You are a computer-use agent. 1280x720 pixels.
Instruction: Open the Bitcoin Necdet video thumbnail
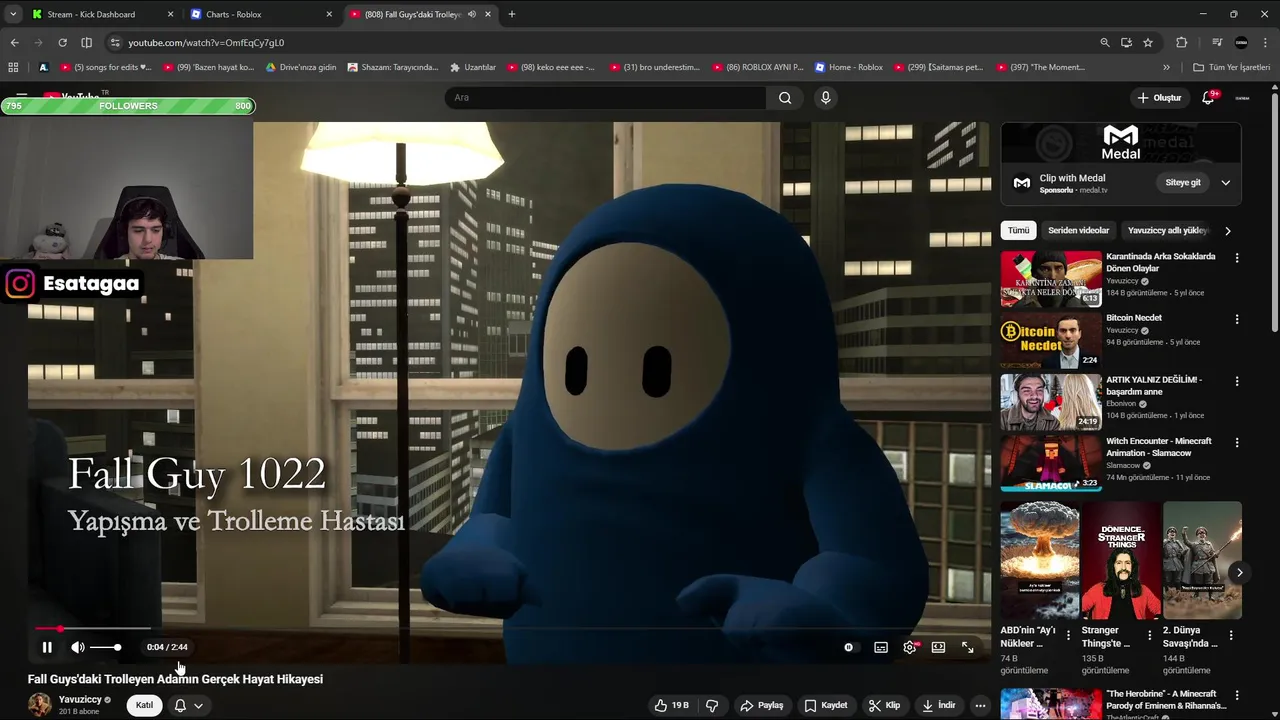[x=1051, y=340]
